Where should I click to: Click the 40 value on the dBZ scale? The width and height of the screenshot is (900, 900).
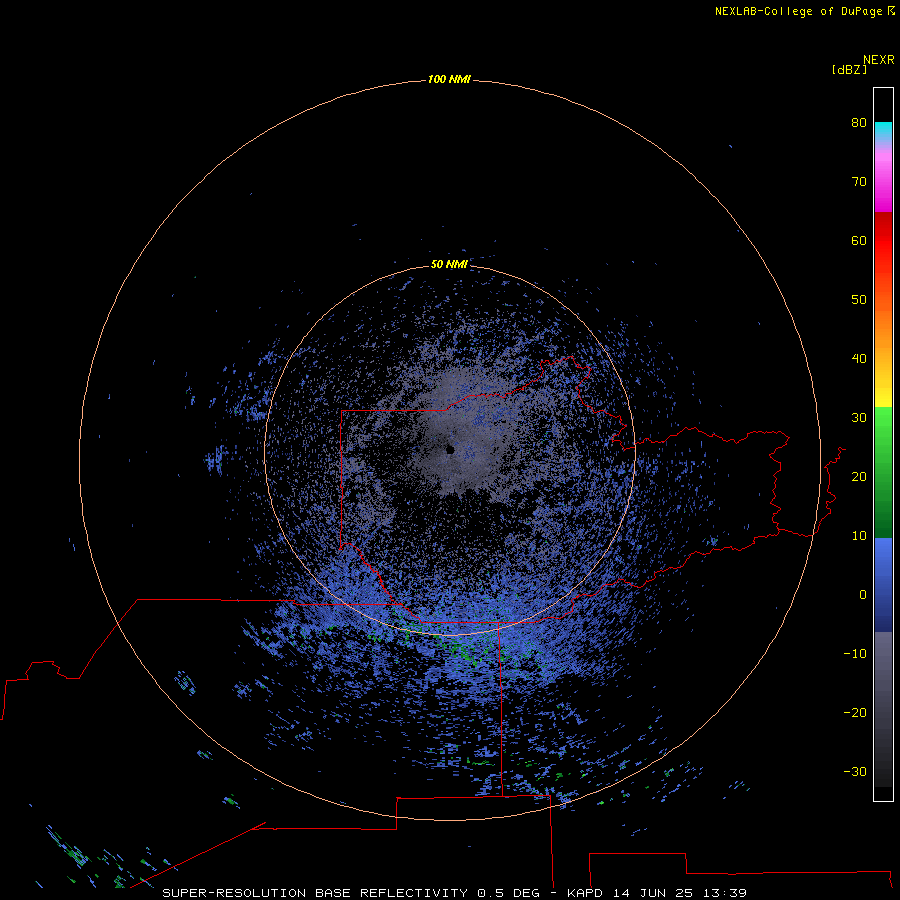[859, 359]
